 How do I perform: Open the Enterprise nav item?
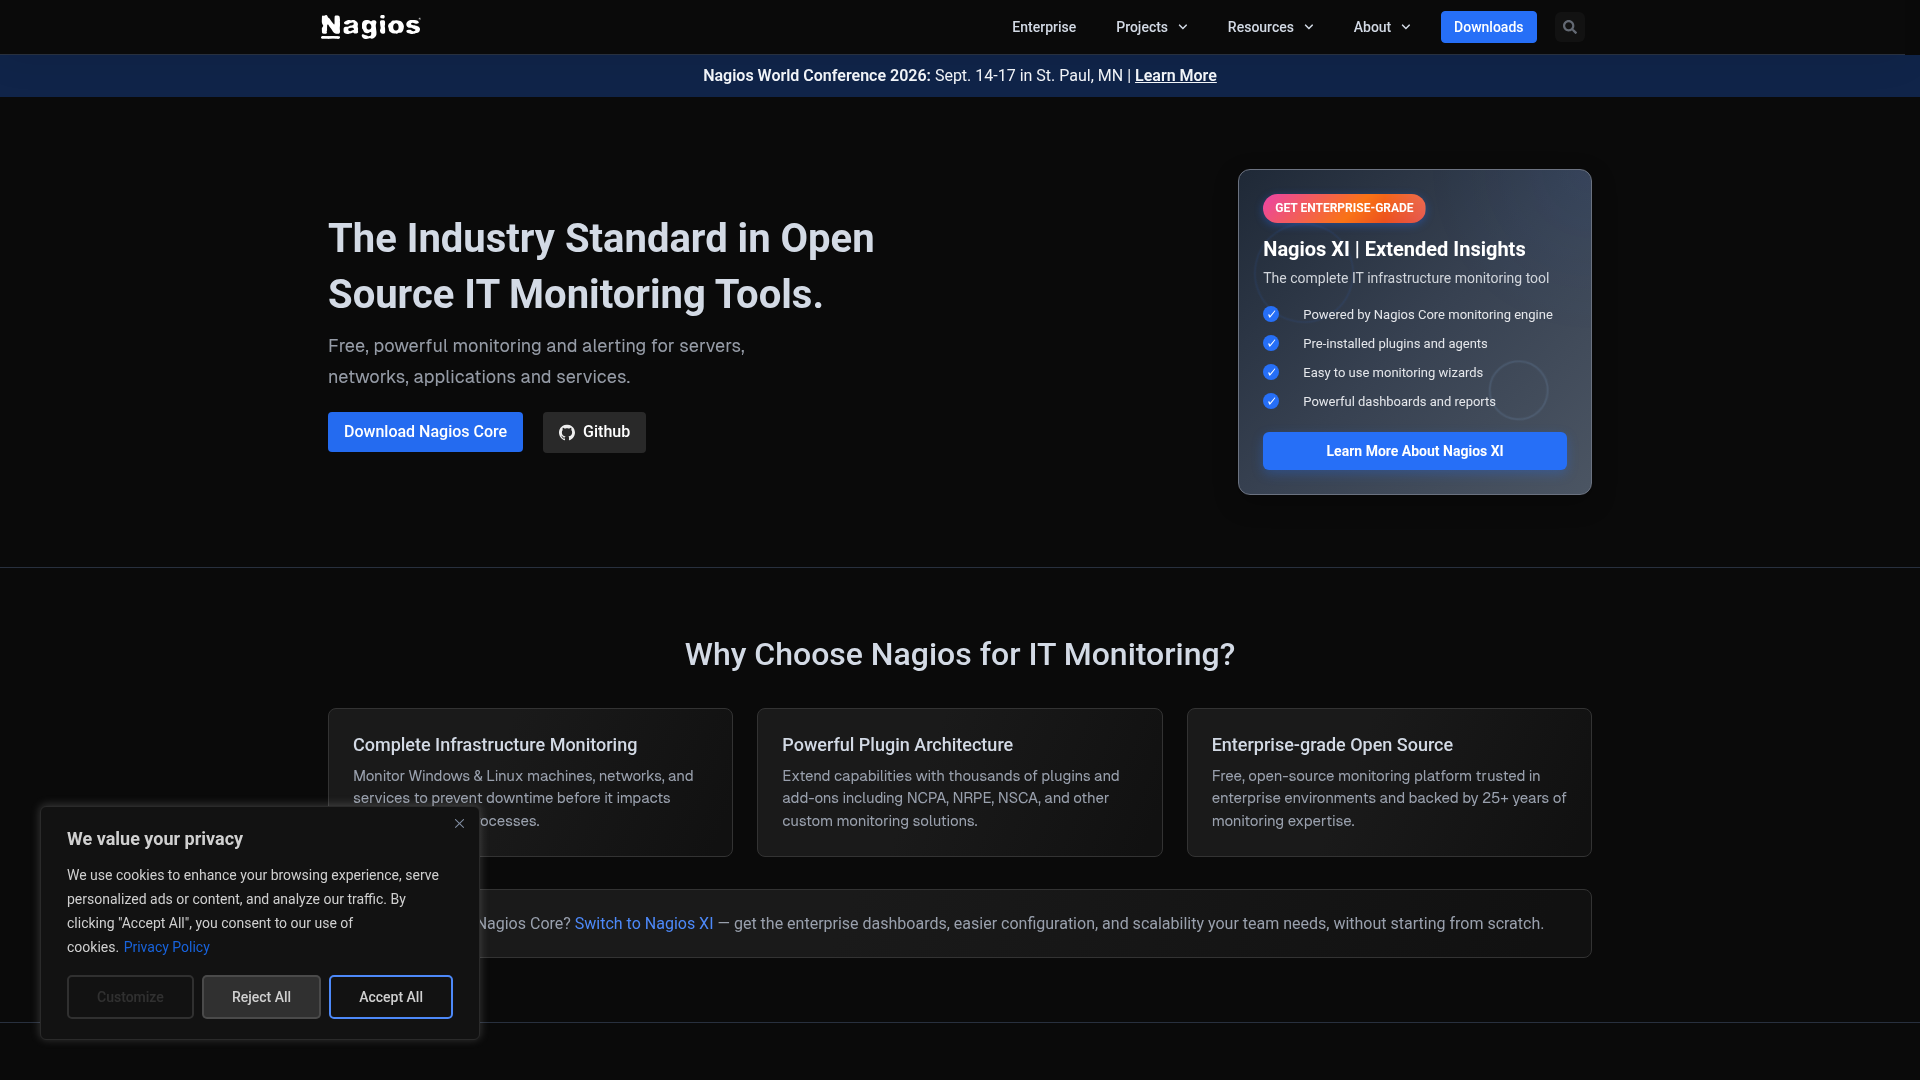pyautogui.click(x=1044, y=27)
